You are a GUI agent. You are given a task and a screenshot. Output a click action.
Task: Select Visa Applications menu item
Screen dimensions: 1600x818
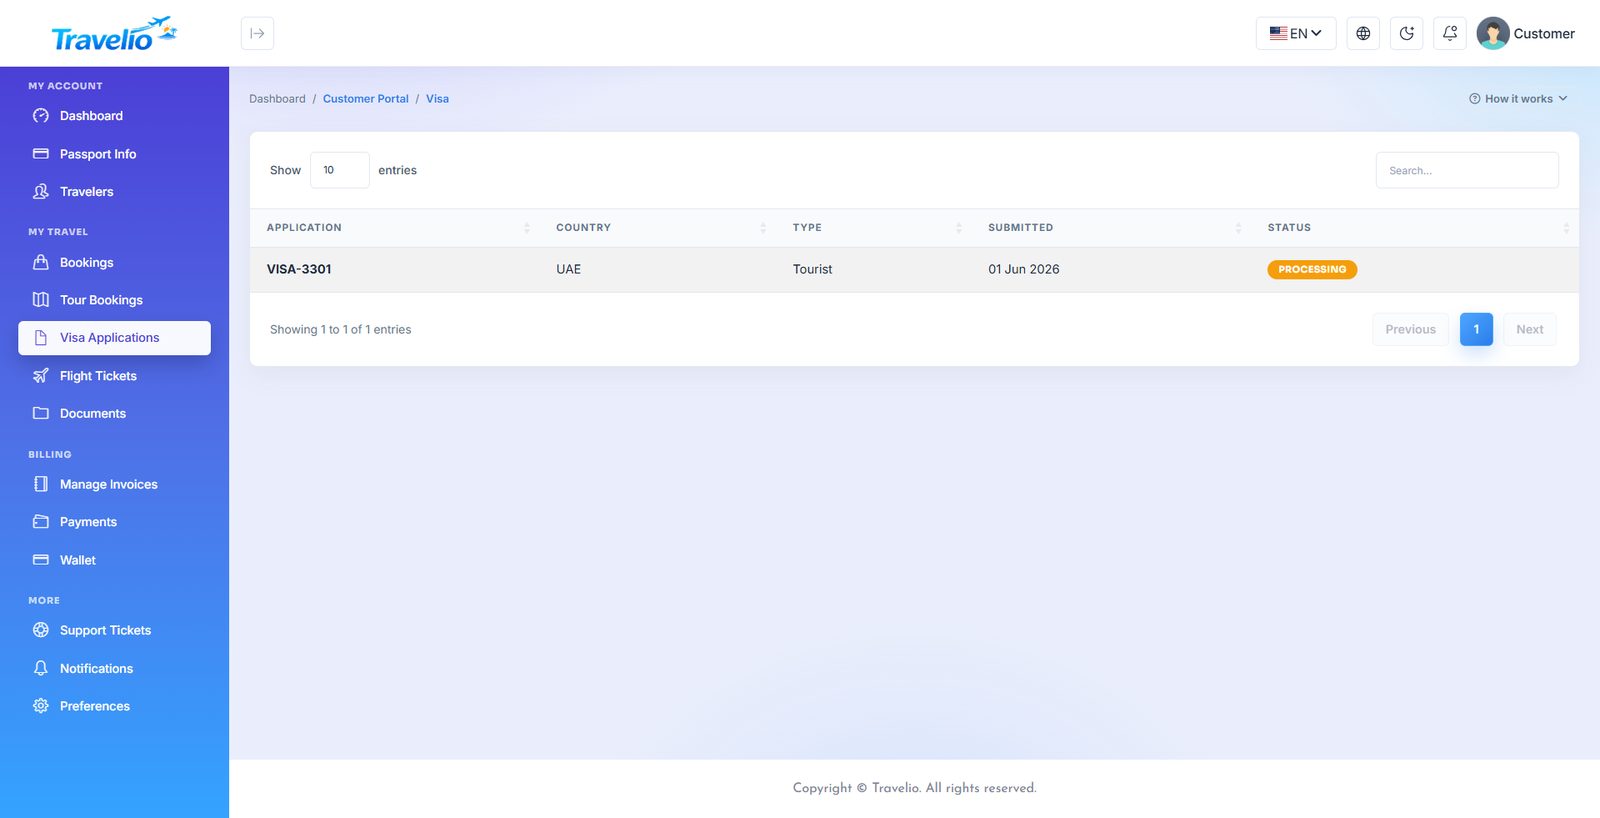(114, 338)
